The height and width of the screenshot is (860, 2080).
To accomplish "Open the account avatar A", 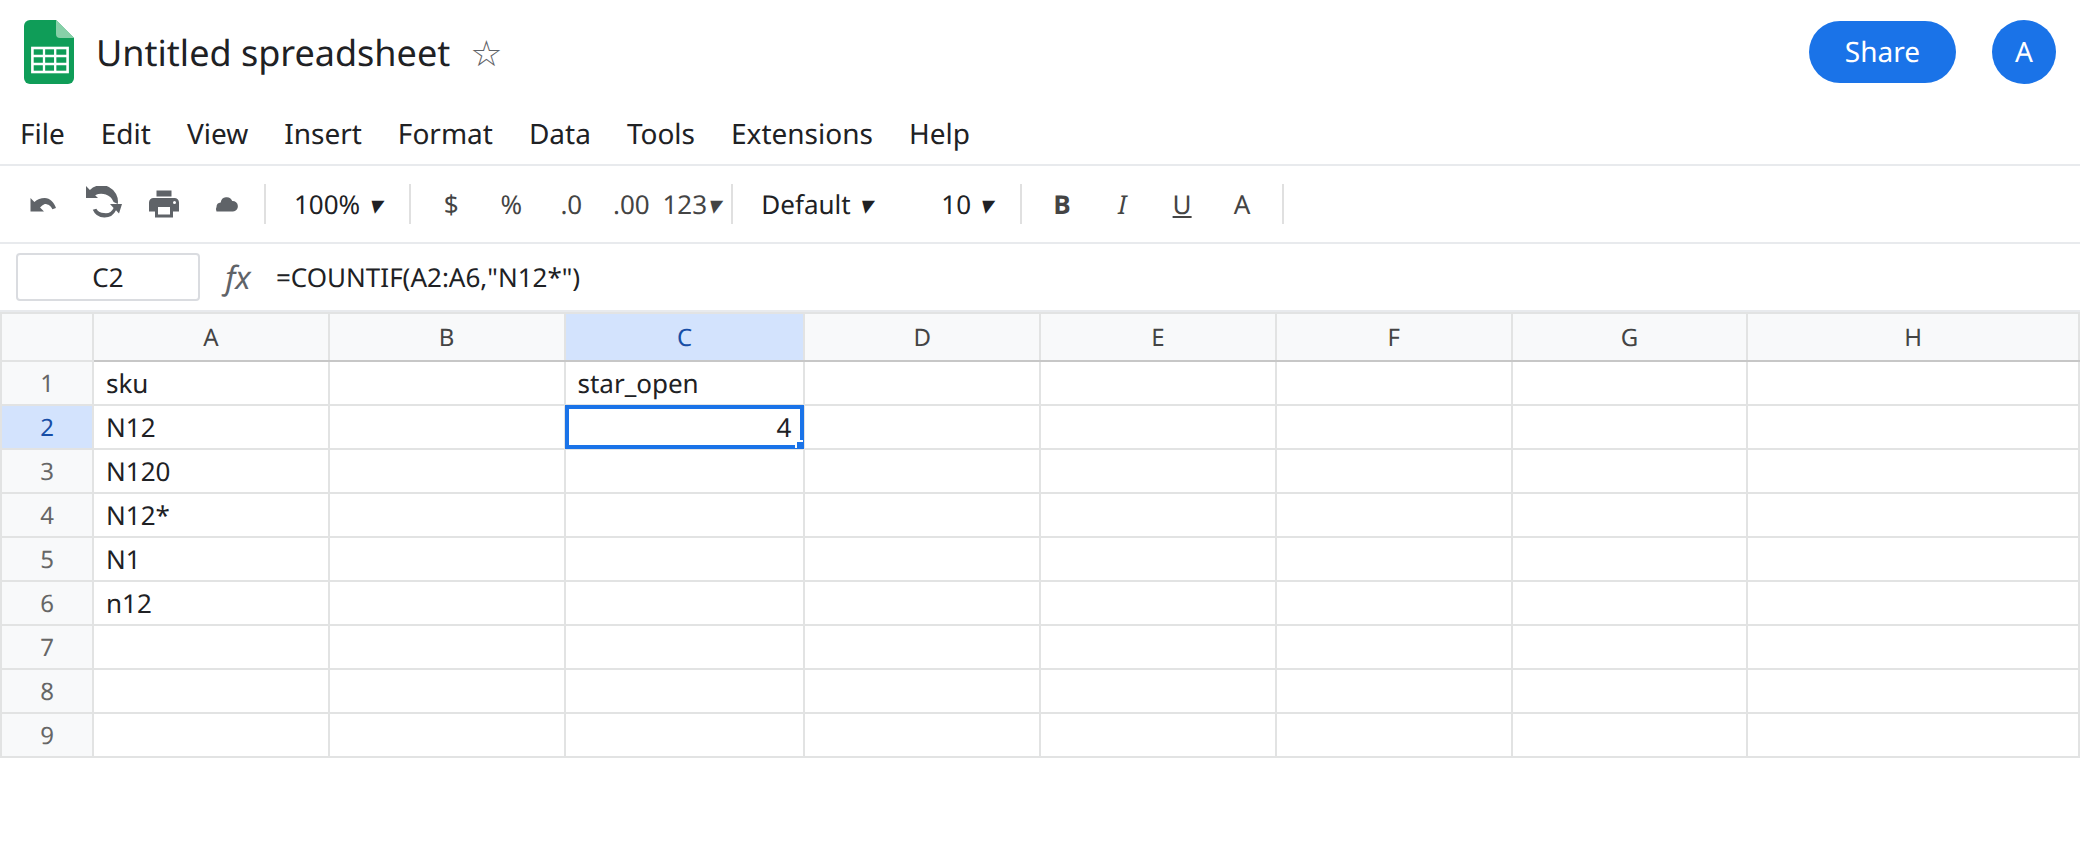I will [2024, 52].
